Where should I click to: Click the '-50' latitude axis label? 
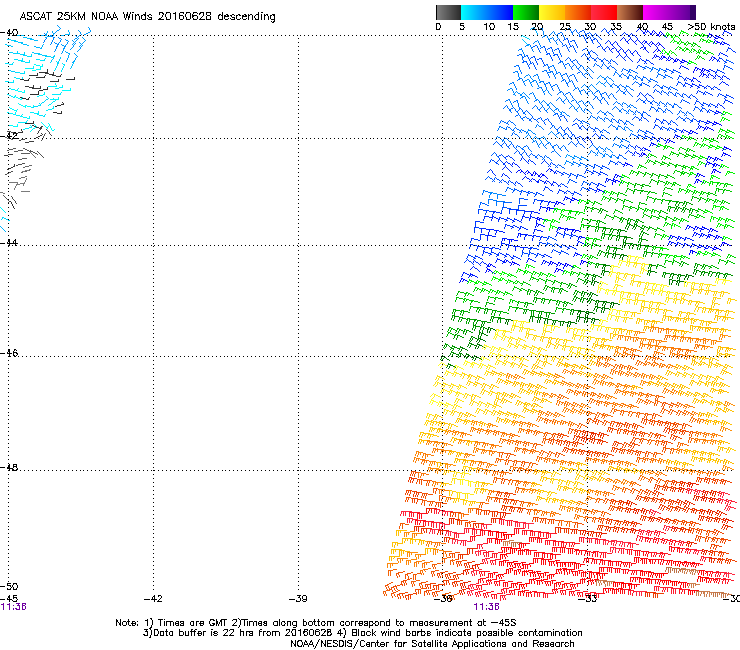pyautogui.click(x=9, y=586)
